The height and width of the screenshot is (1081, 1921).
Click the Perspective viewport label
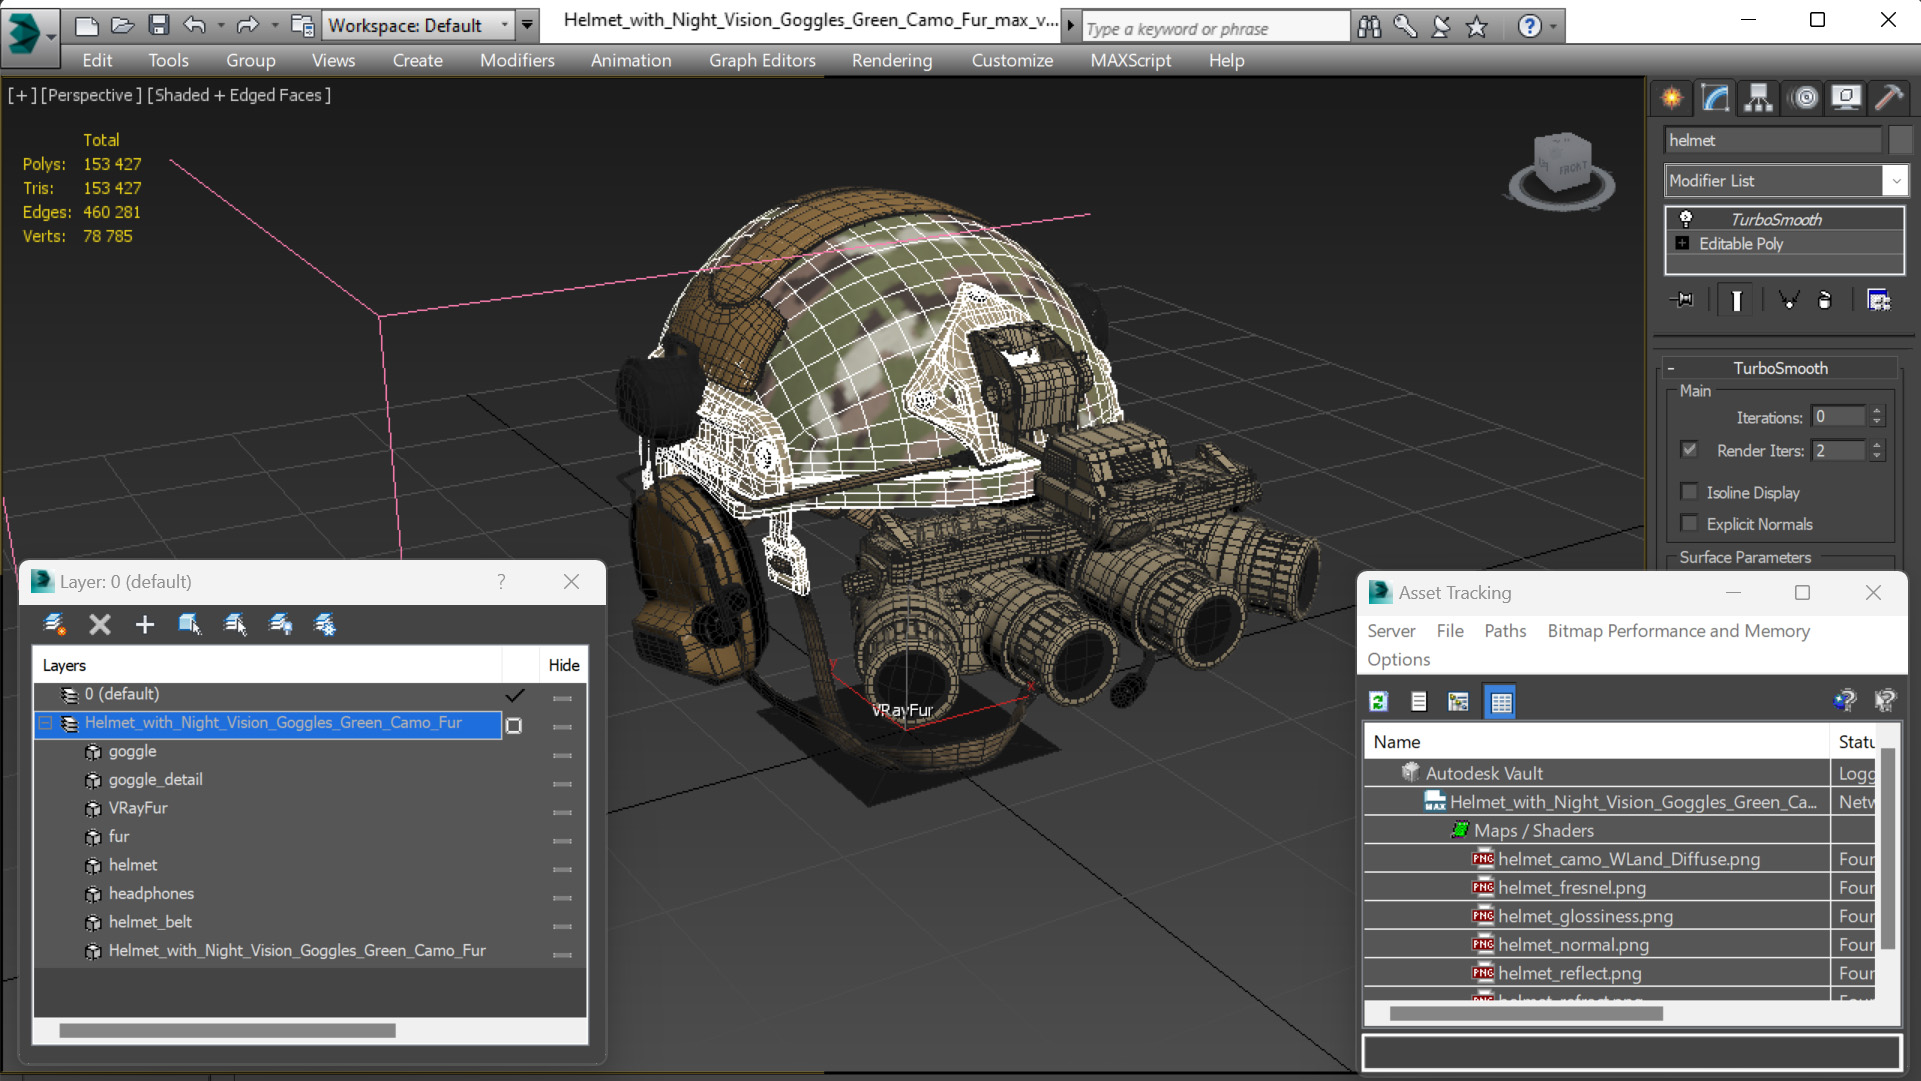point(91,95)
